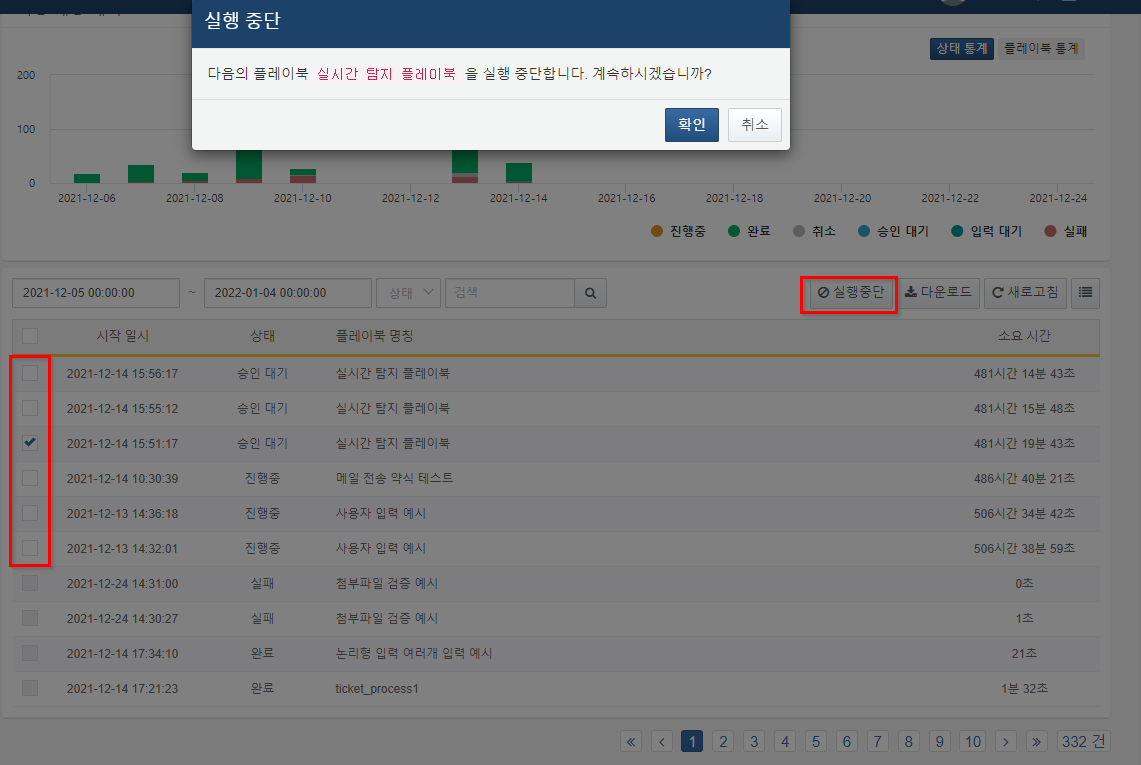This screenshot has width=1141, height=765.
Task: Open 메일 전송 약식 테스트 playbook row
Action: [556, 478]
